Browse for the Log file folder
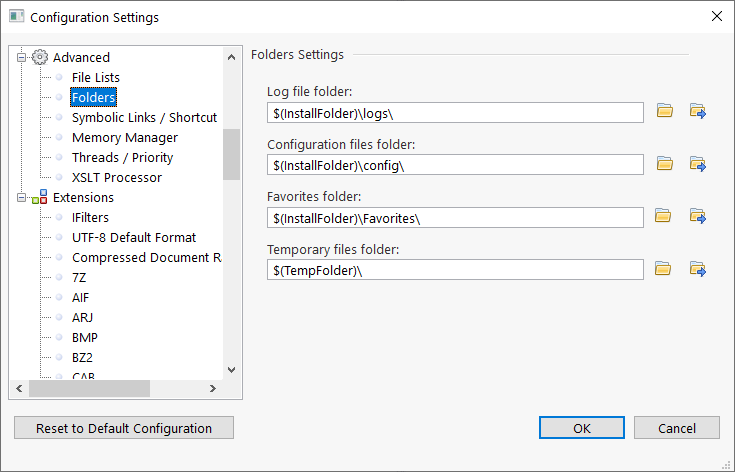The height and width of the screenshot is (472, 735). (x=665, y=111)
